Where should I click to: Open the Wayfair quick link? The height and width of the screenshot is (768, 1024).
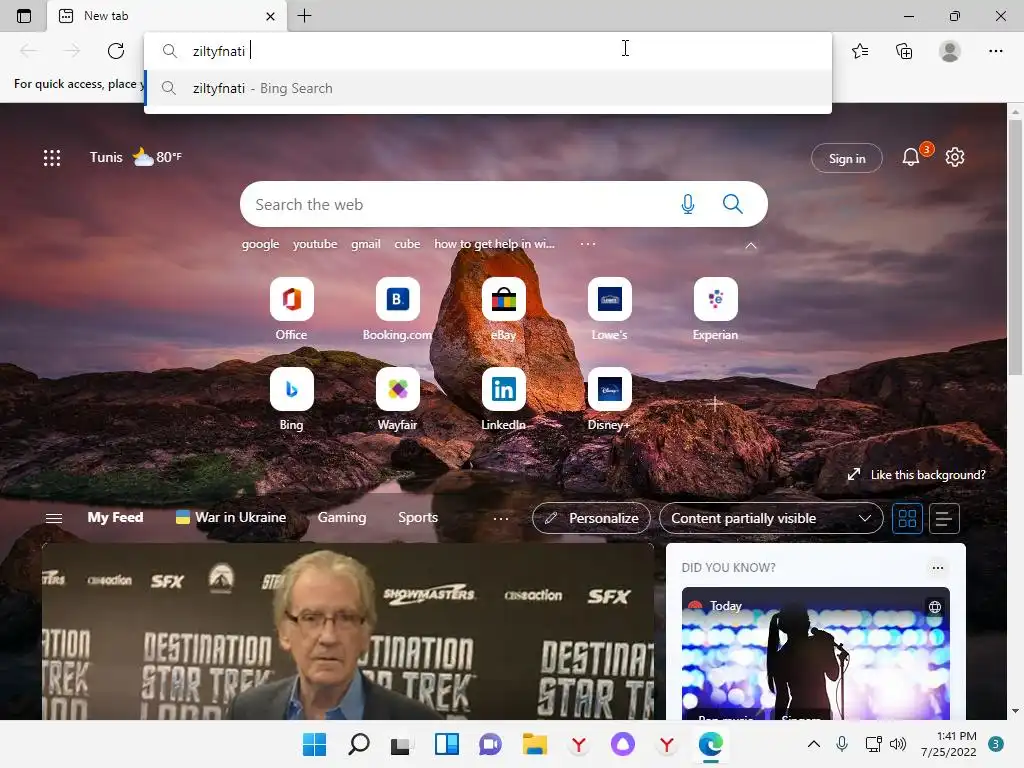tap(397, 399)
